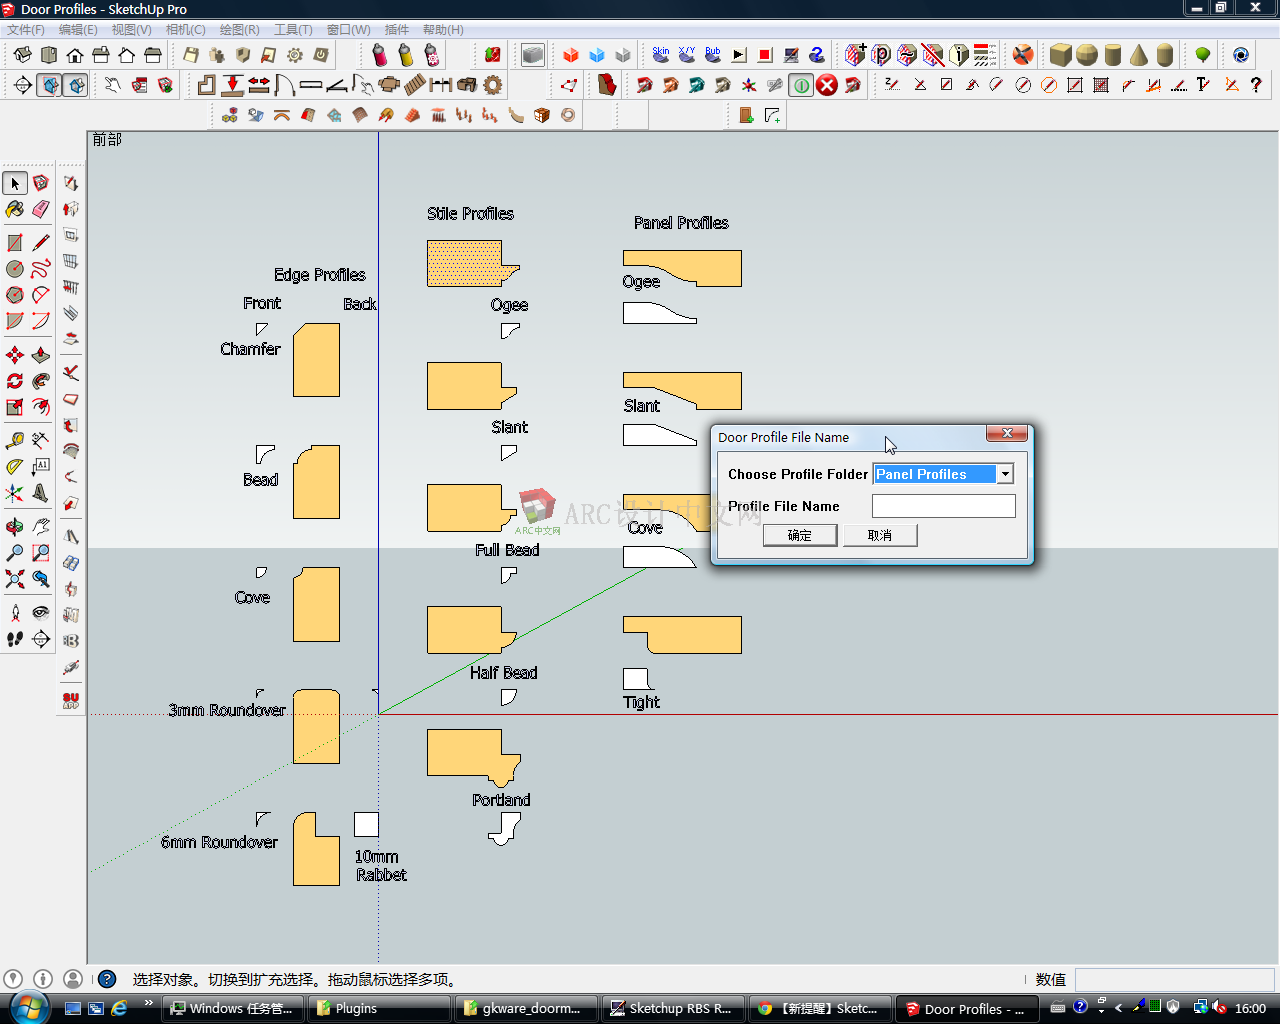This screenshot has height=1024, width=1280.
Task: Open the 插件 menu
Action: [x=397, y=29]
